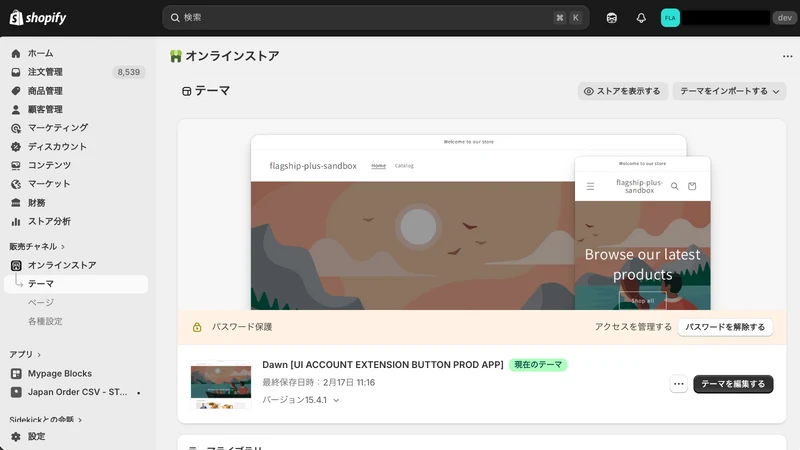Click the Japan Order CSV app icon

pyautogui.click(x=16, y=392)
